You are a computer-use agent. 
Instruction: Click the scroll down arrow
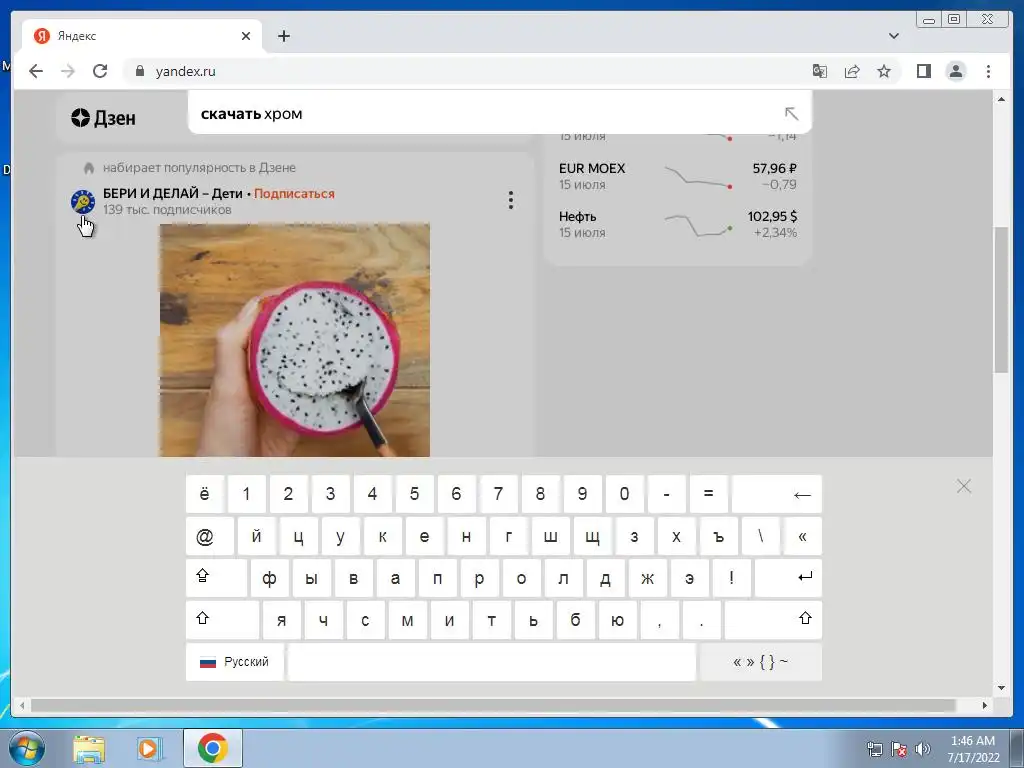coord(1001,687)
